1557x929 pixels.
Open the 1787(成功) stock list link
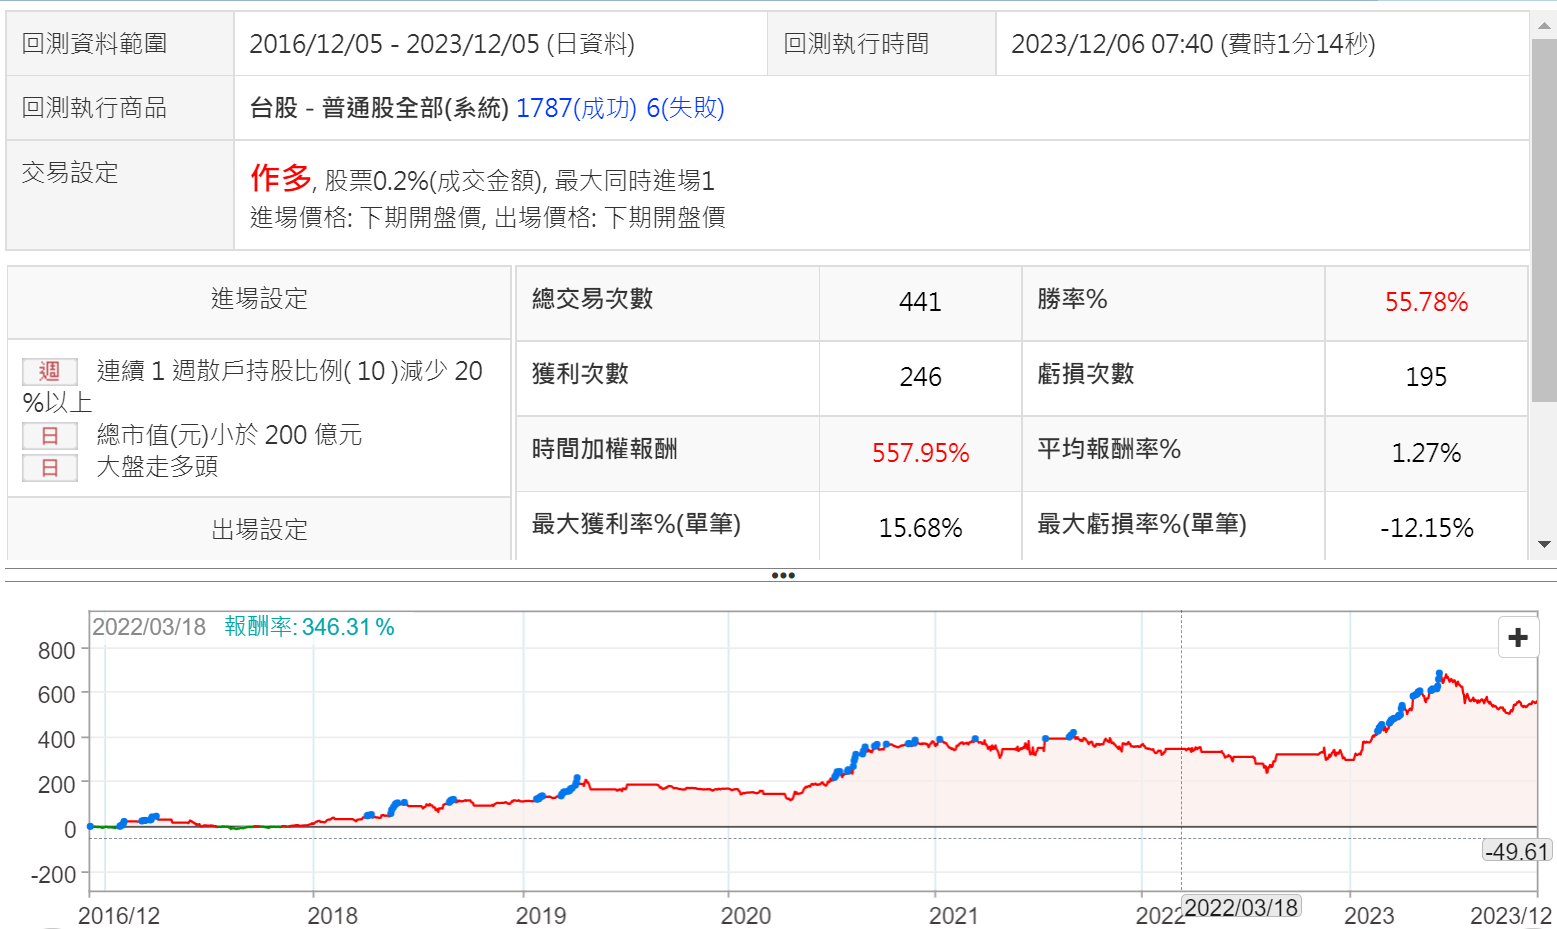(576, 108)
